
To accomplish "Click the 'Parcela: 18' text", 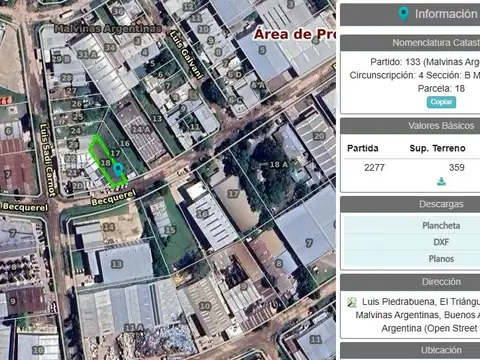I will pos(441,89).
